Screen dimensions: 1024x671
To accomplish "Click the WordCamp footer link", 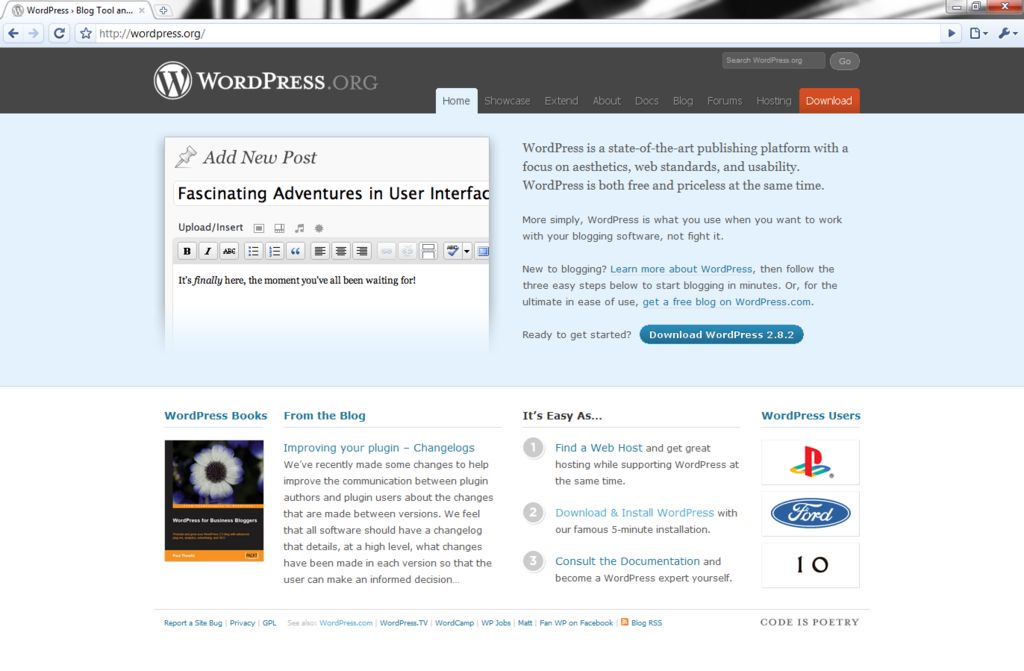I will coord(455,623).
